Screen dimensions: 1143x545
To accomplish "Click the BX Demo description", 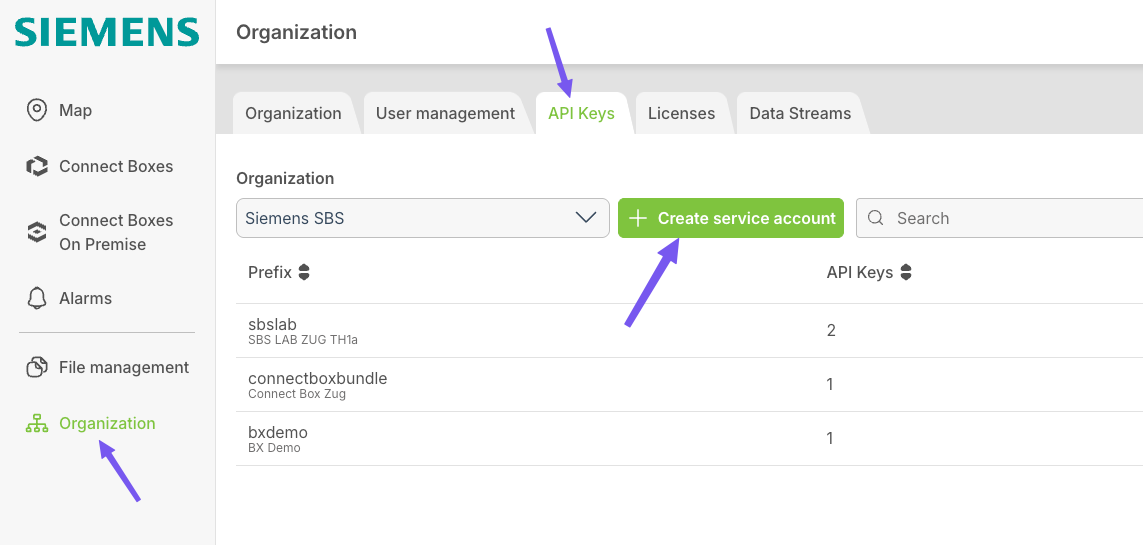I will pyautogui.click(x=274, y=448).
